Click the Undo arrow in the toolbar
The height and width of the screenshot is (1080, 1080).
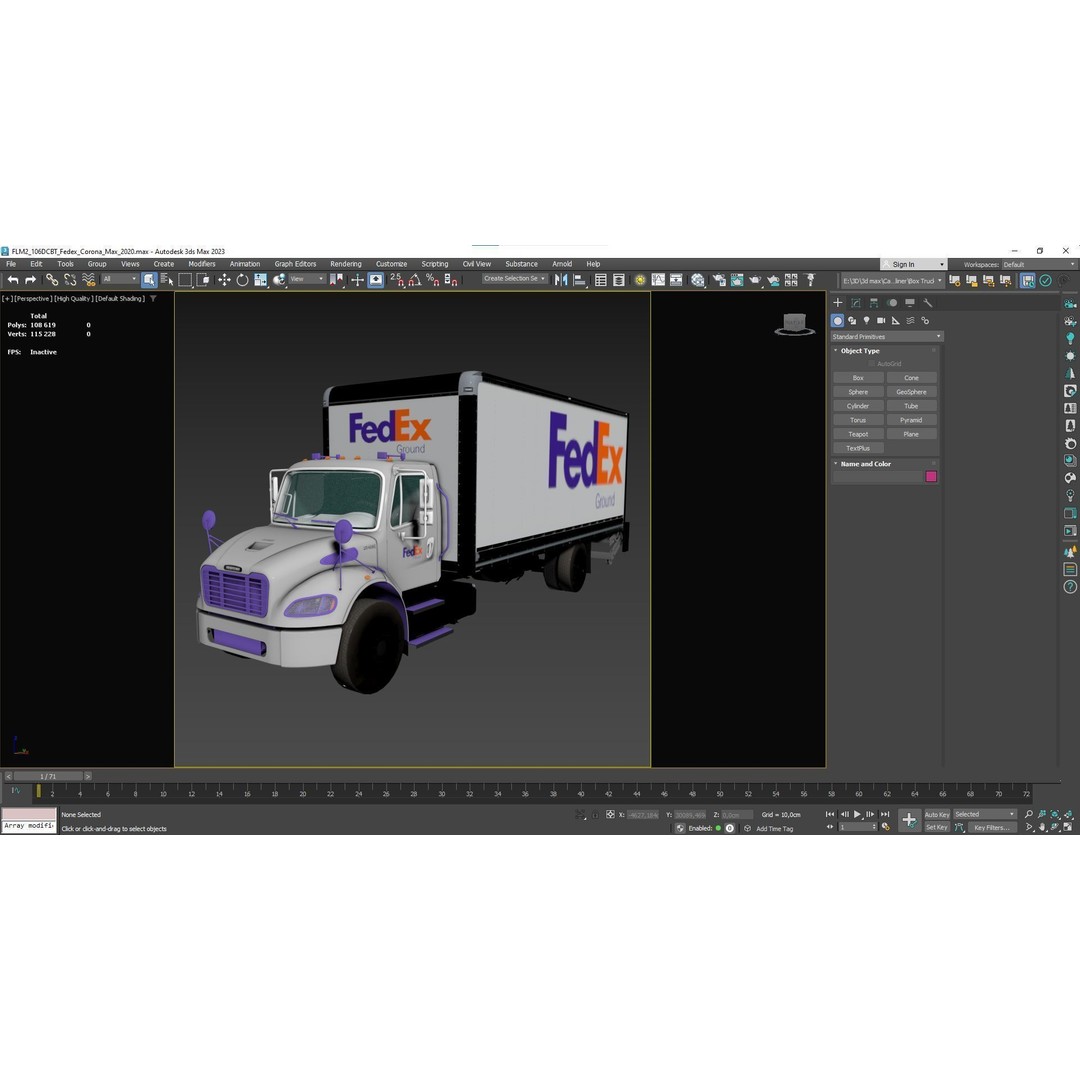(13, 280)
